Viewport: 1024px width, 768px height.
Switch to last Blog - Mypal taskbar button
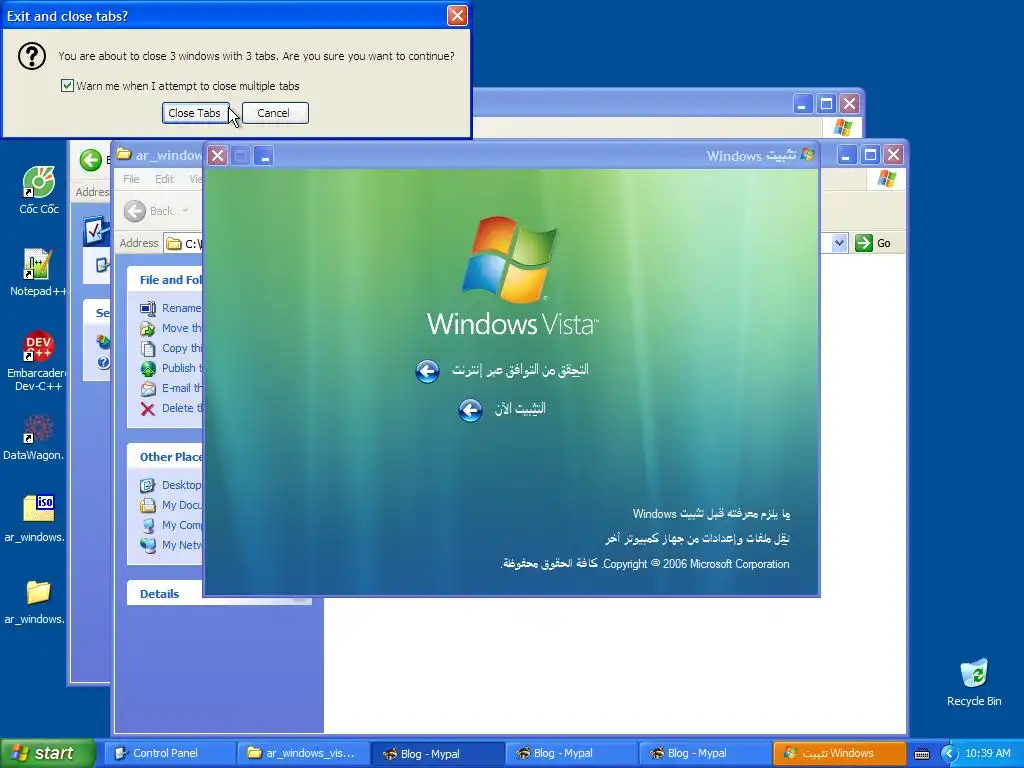click(x=705, y=754)
